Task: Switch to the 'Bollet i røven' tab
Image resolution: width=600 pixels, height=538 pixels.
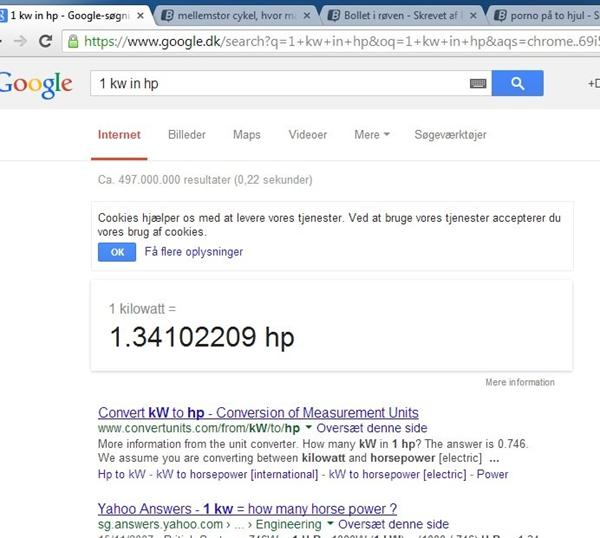Action: point(401,16)
